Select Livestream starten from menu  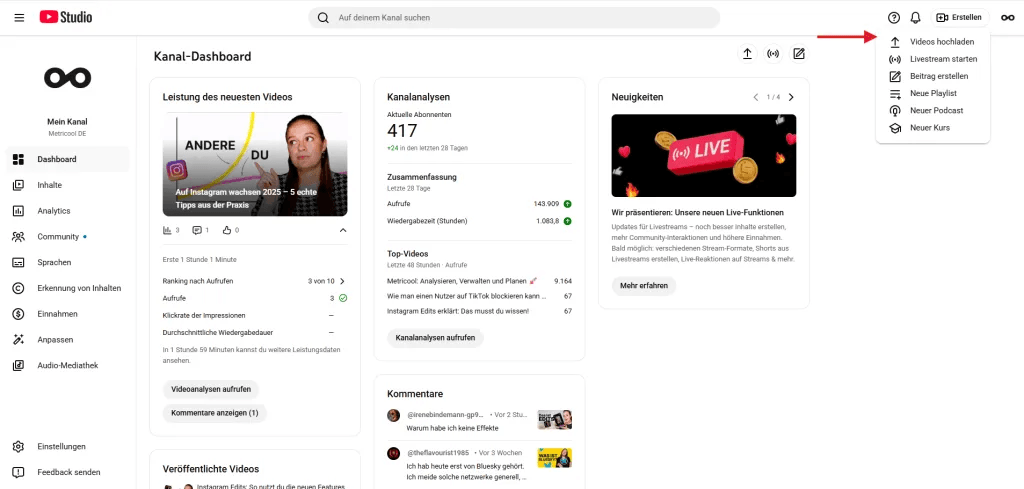point(933,59)
